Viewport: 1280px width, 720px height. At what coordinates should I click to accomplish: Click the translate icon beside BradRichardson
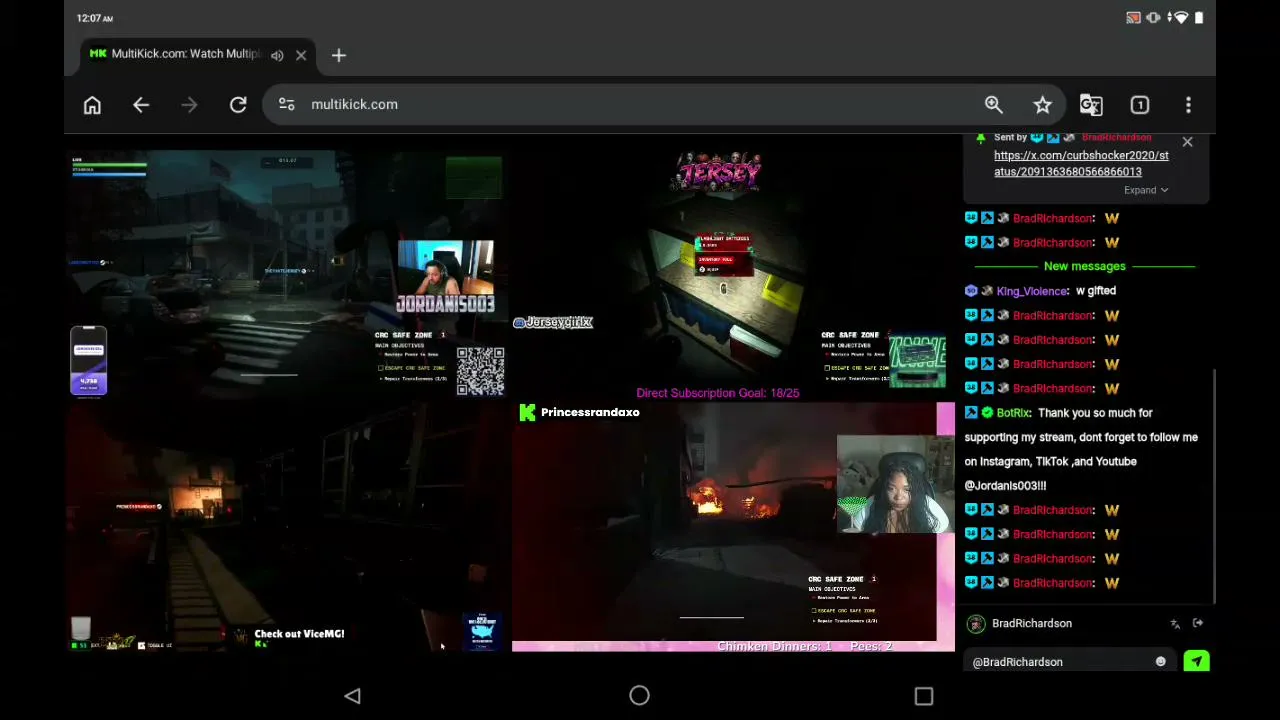[1175, 624]
